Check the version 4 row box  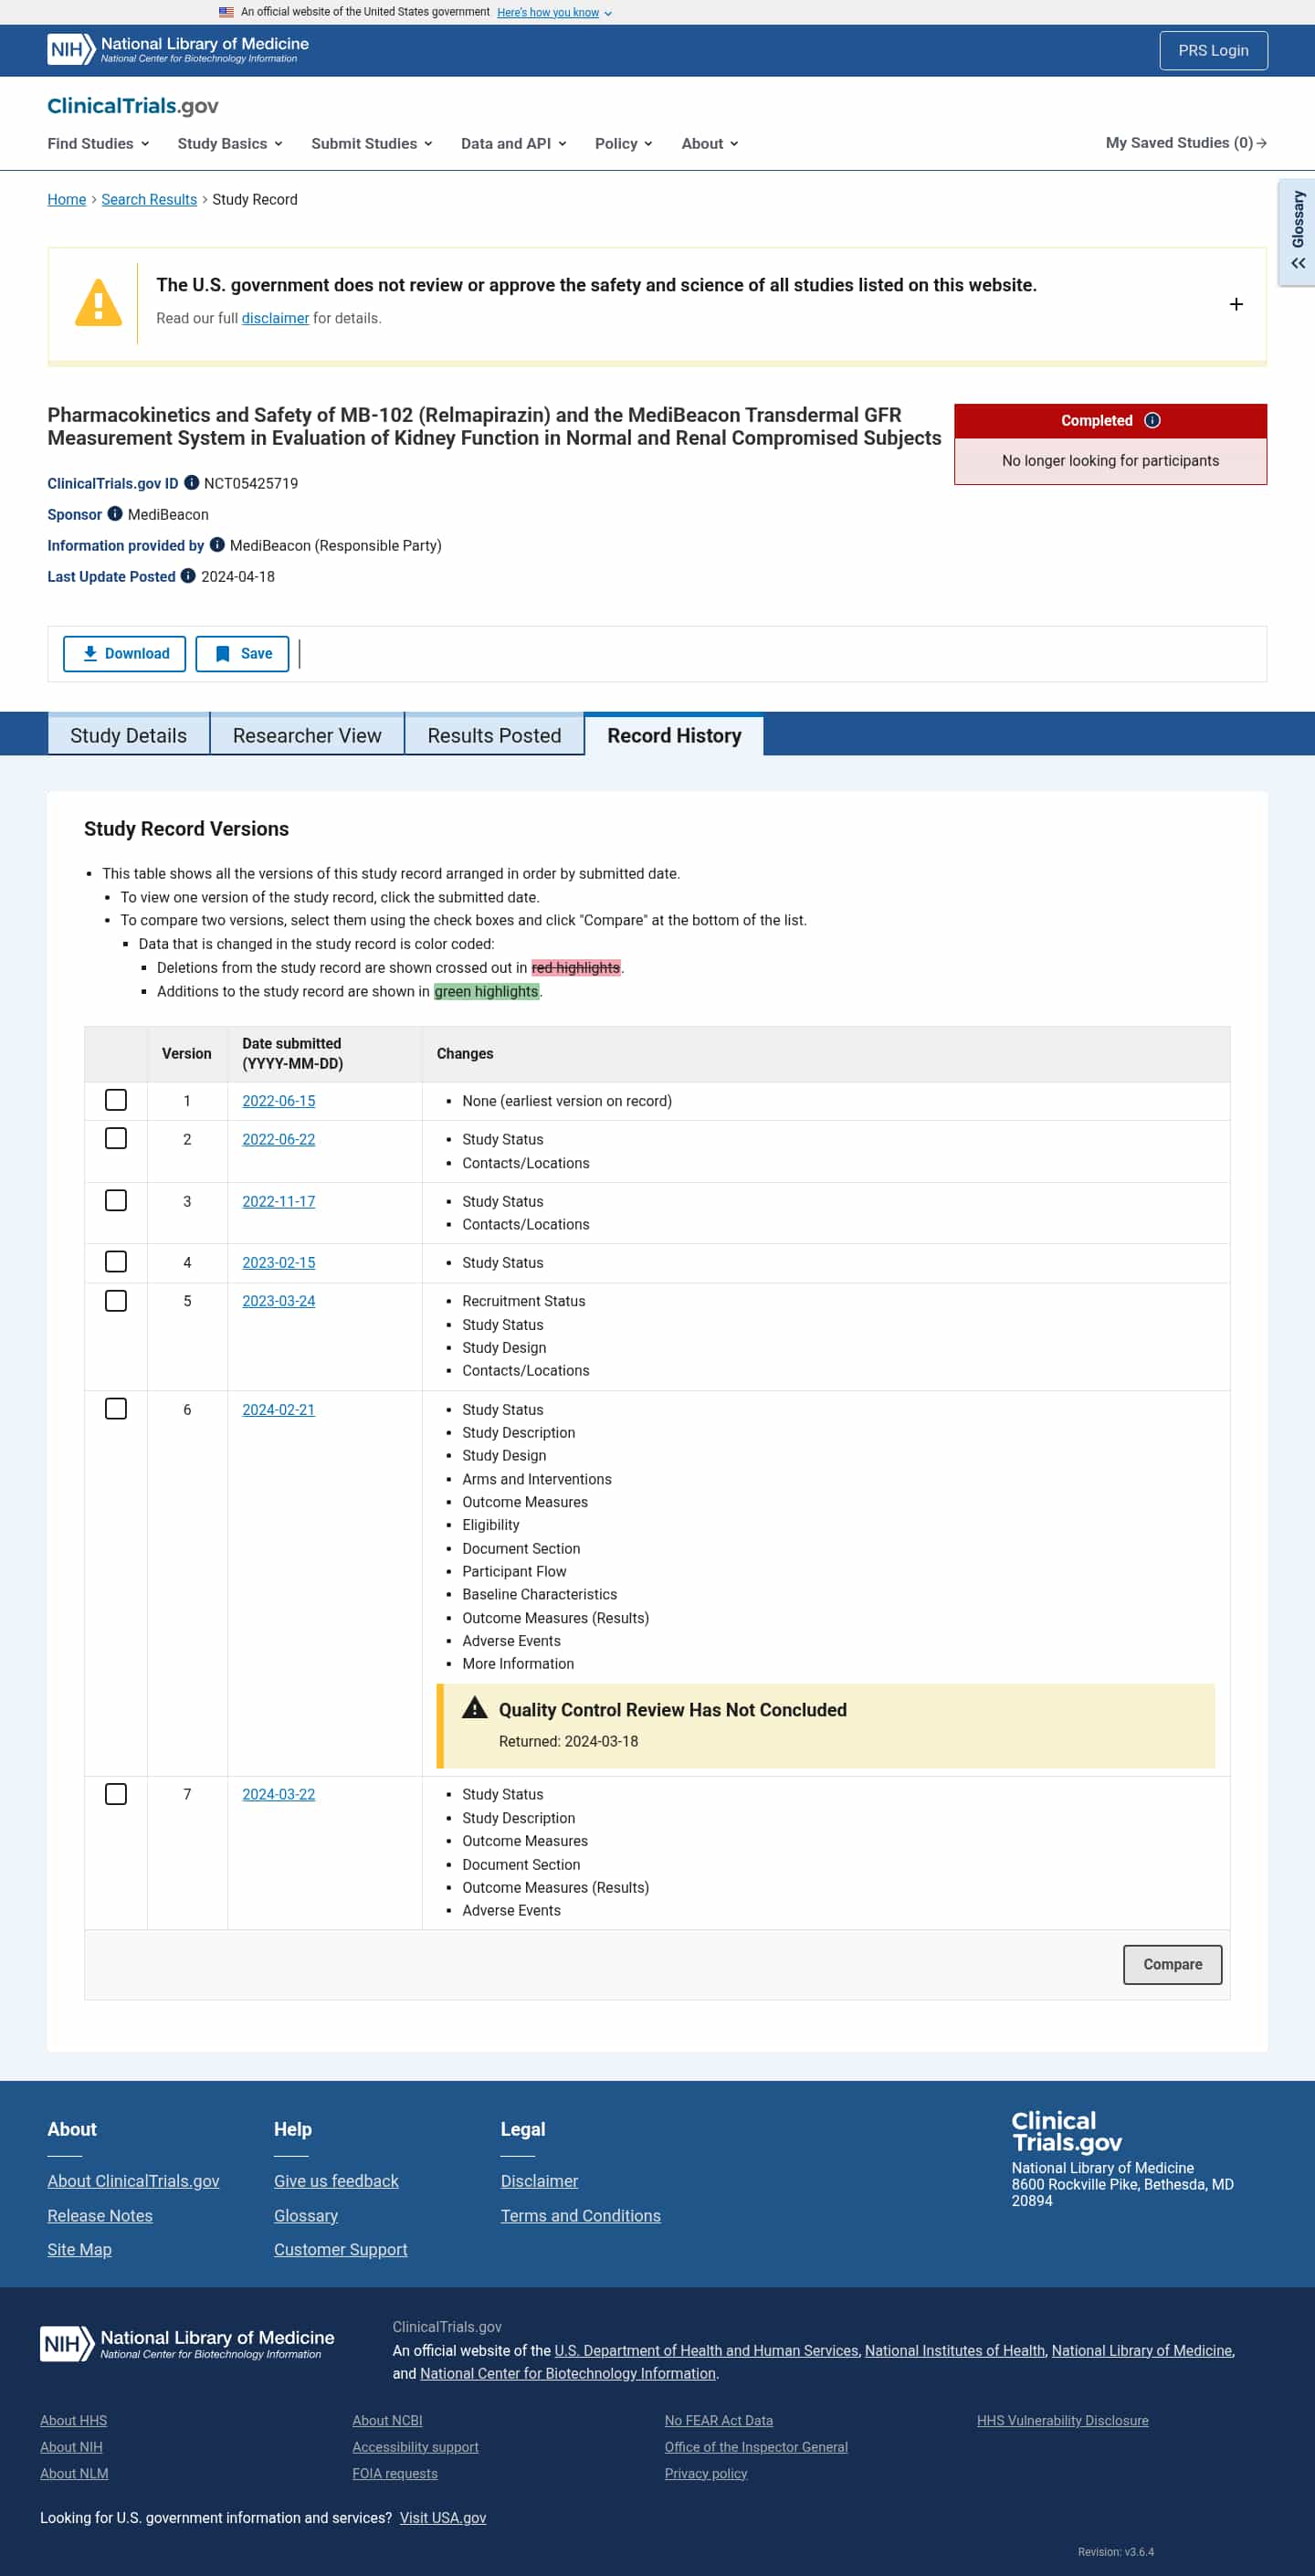(x=116, y=1262)
